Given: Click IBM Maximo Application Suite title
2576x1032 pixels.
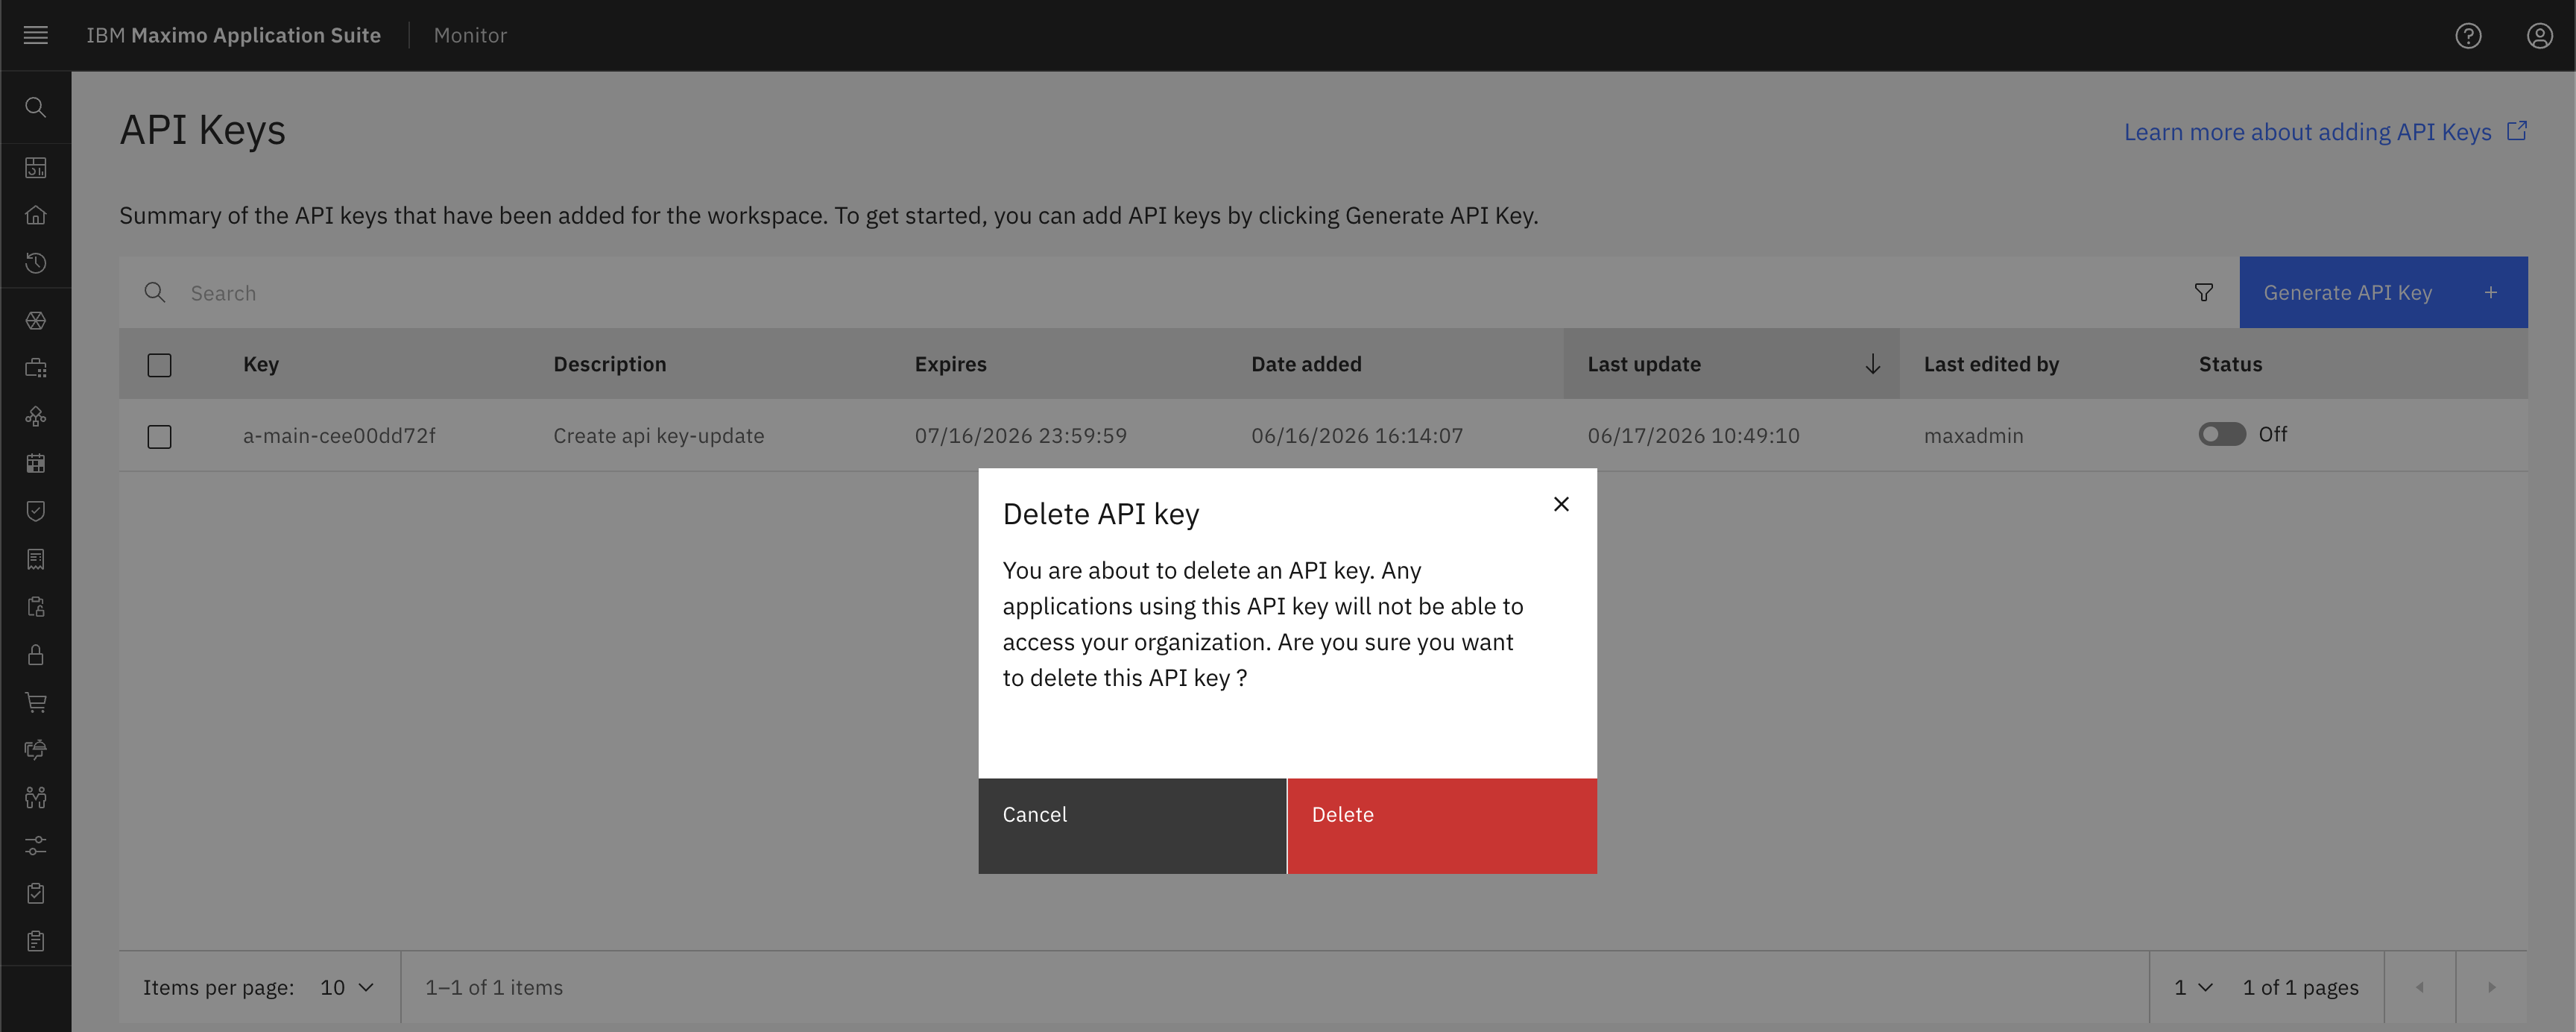Looking at the screenshot, I should 233,35.
